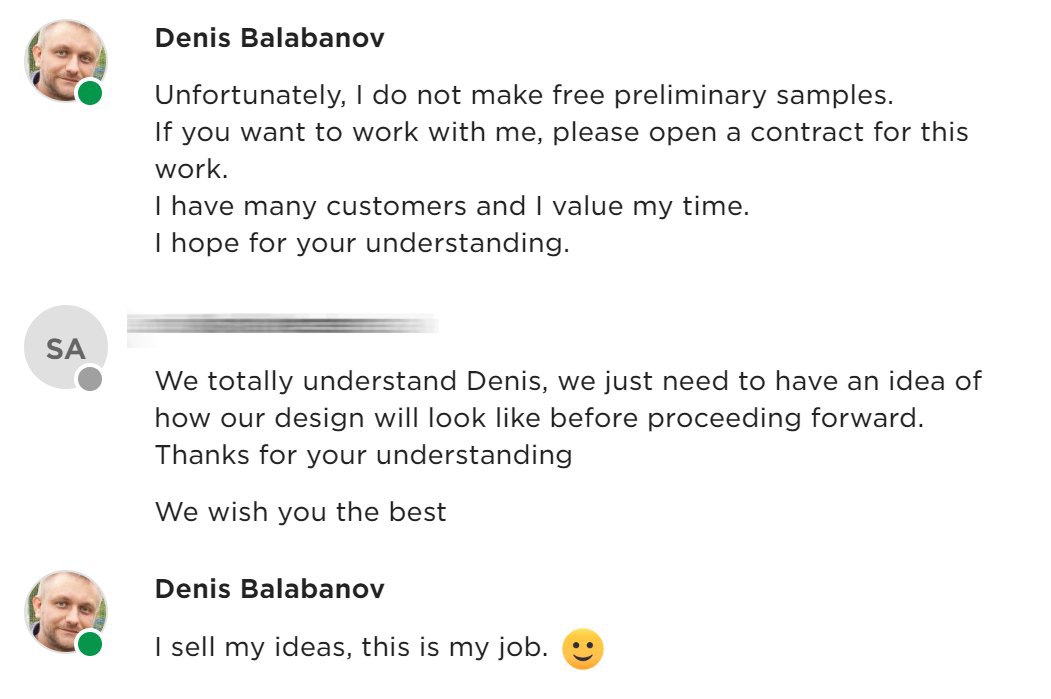Click the gray offline status dot on SA avatar
This screenshot has height=699, width=1051.
click(90, 379)
